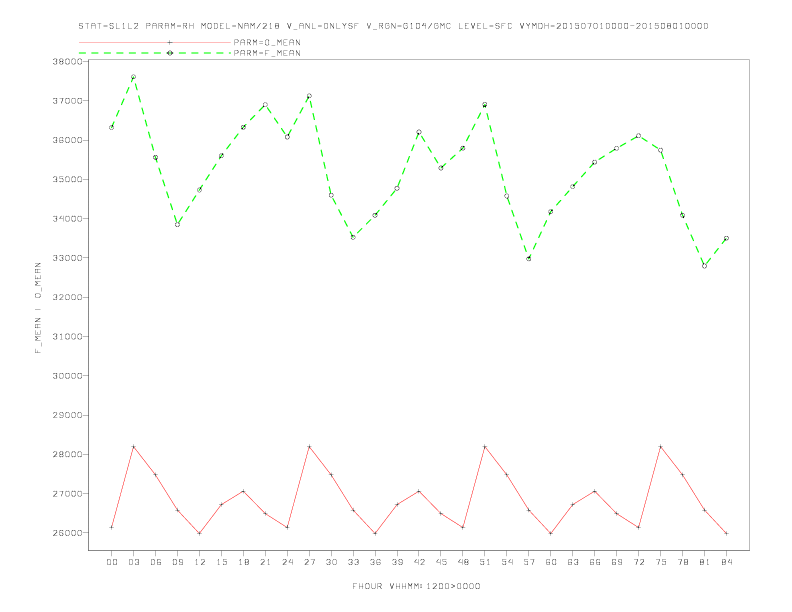This screenshot has width=792, height=612.
Task: Select the red O_MEAN peak point at hour 75
Action: click(x=661, y=446)
